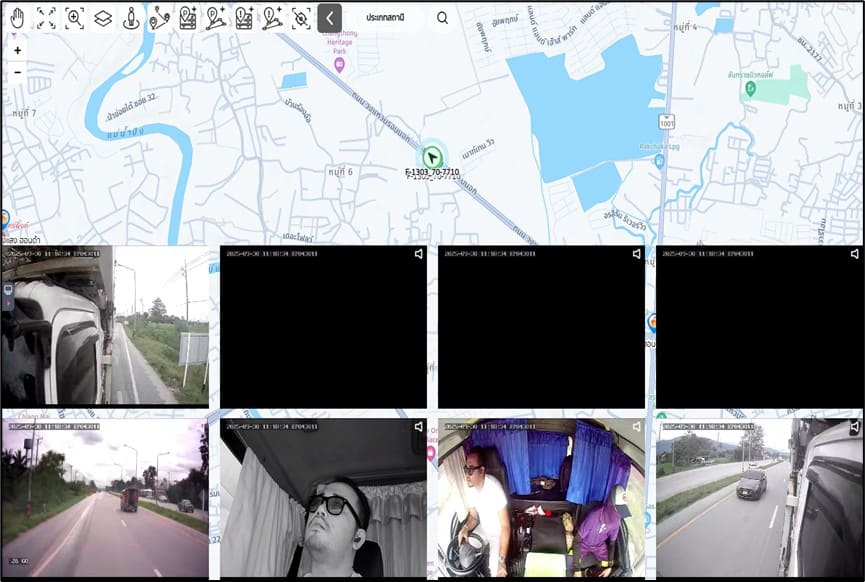Select the front road camera video feed
The width and height of the screenshot is (865, 582).
[x=105, y=495]
